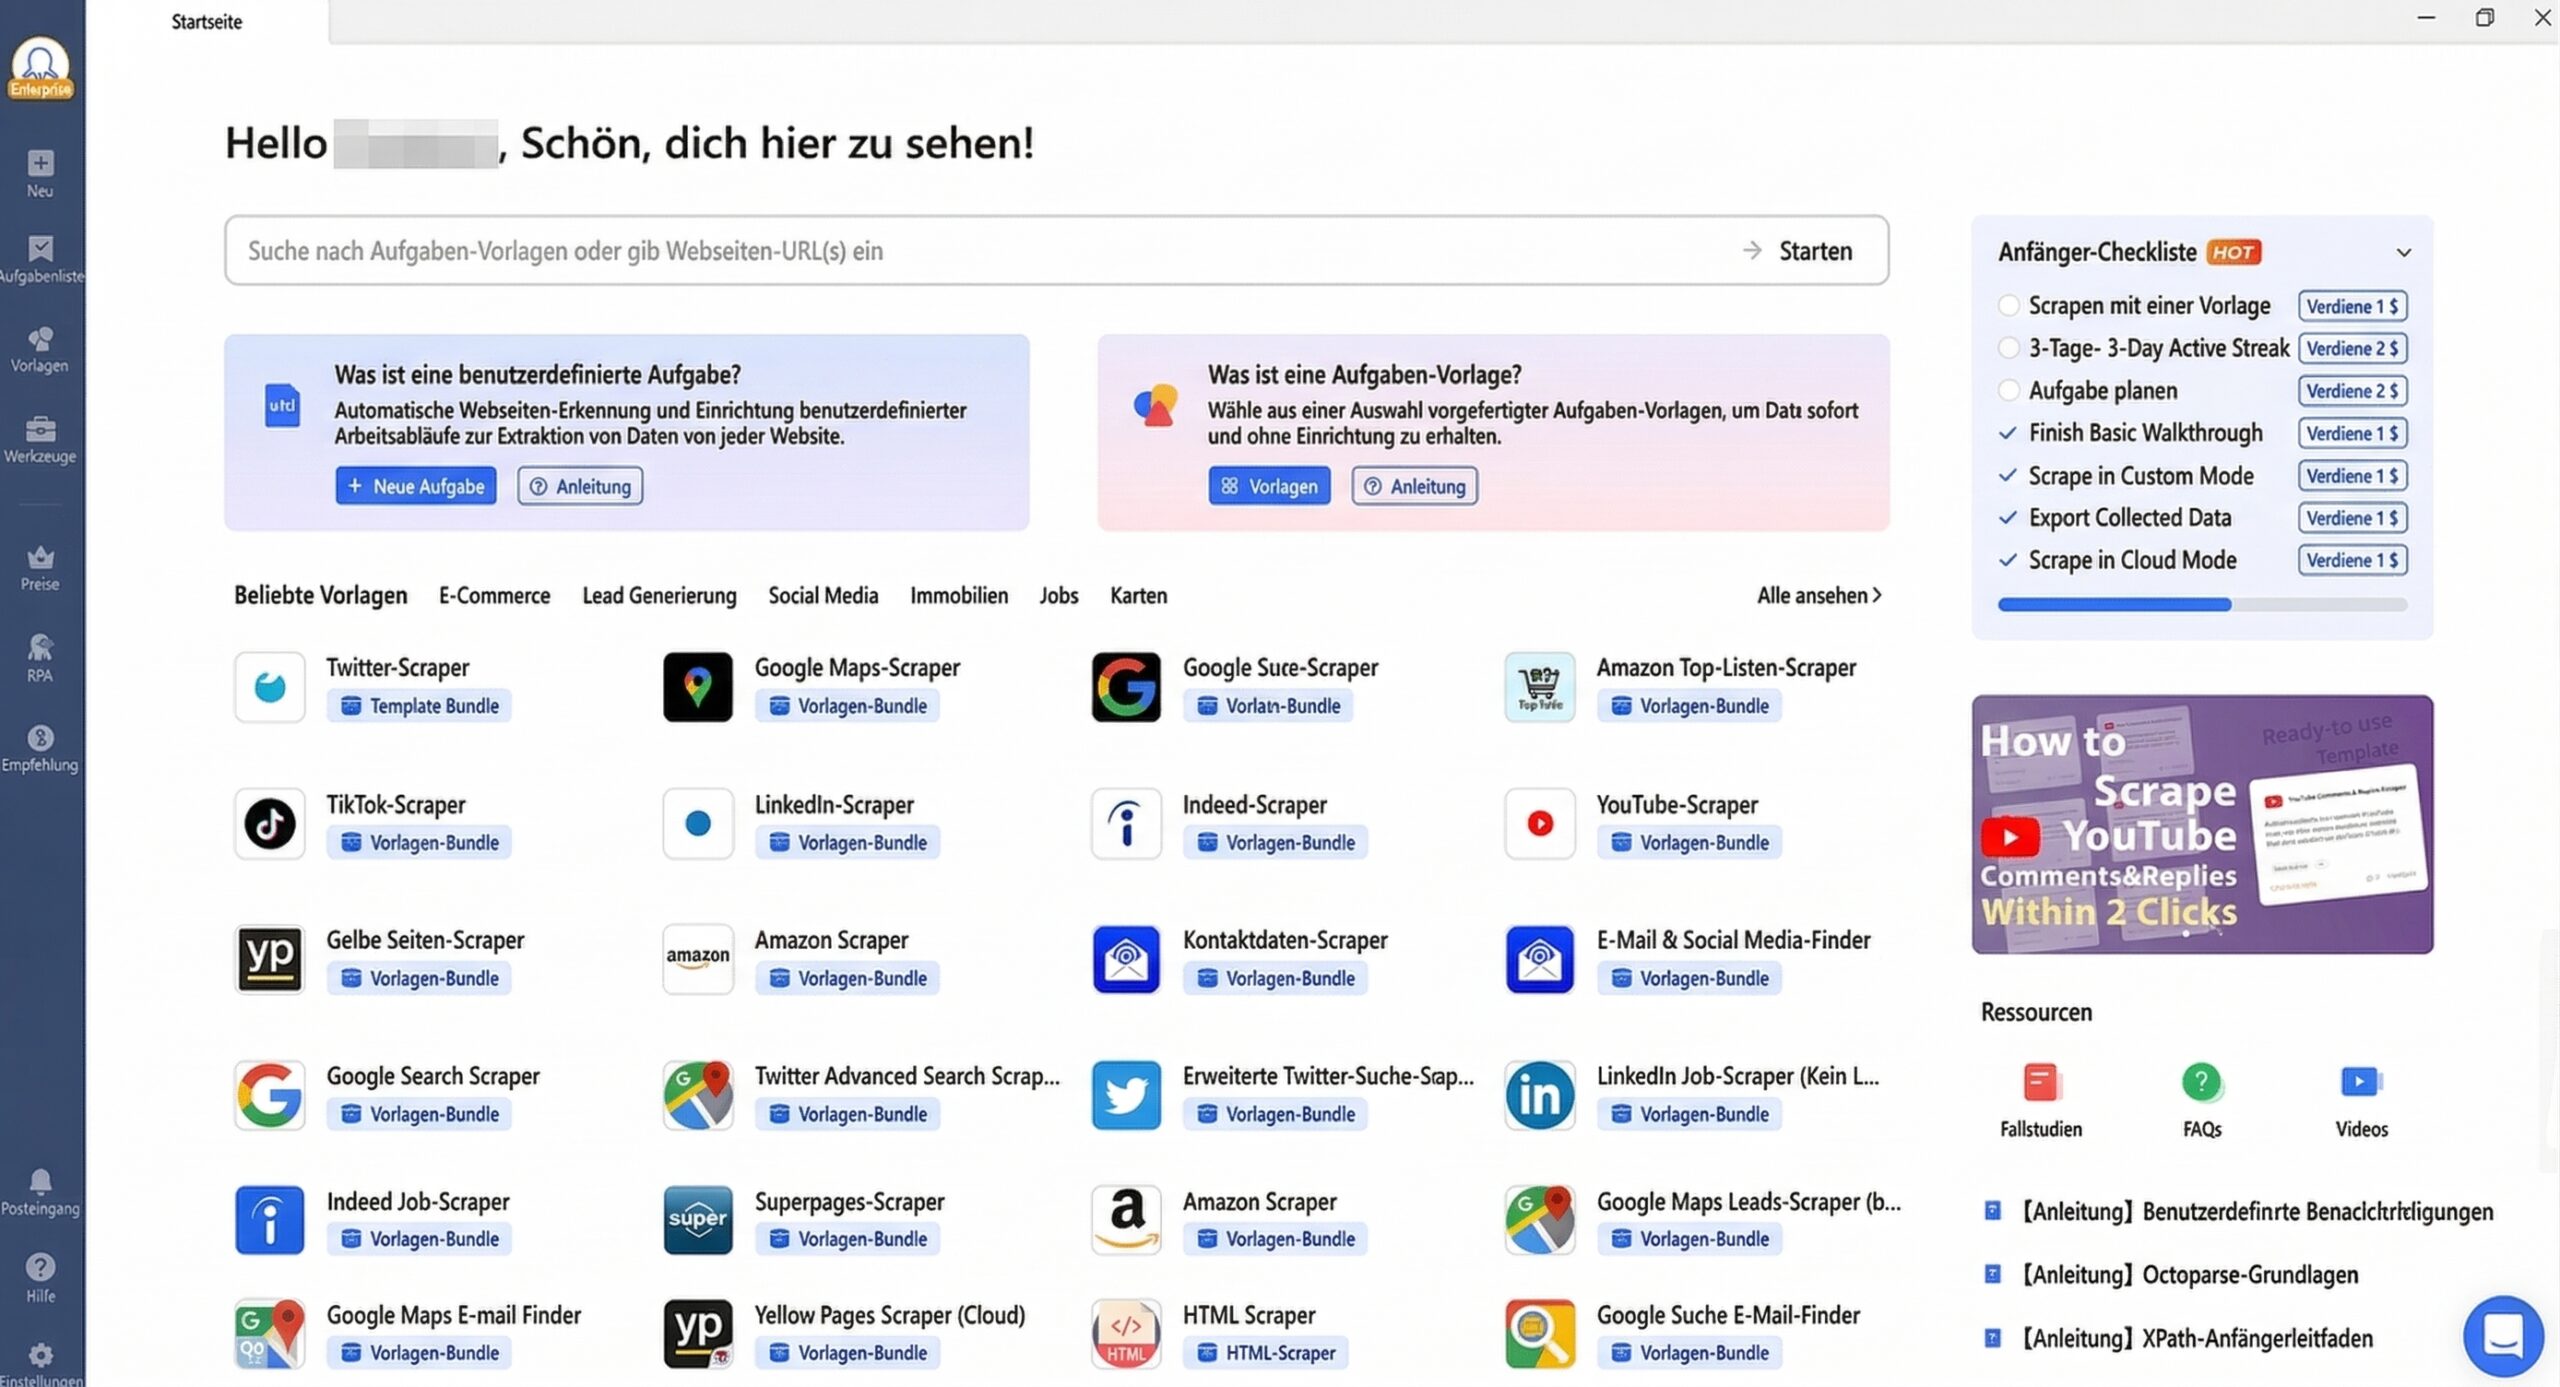
Task: Go to Vorlagen sidebar icon
Action: point(40,340)
